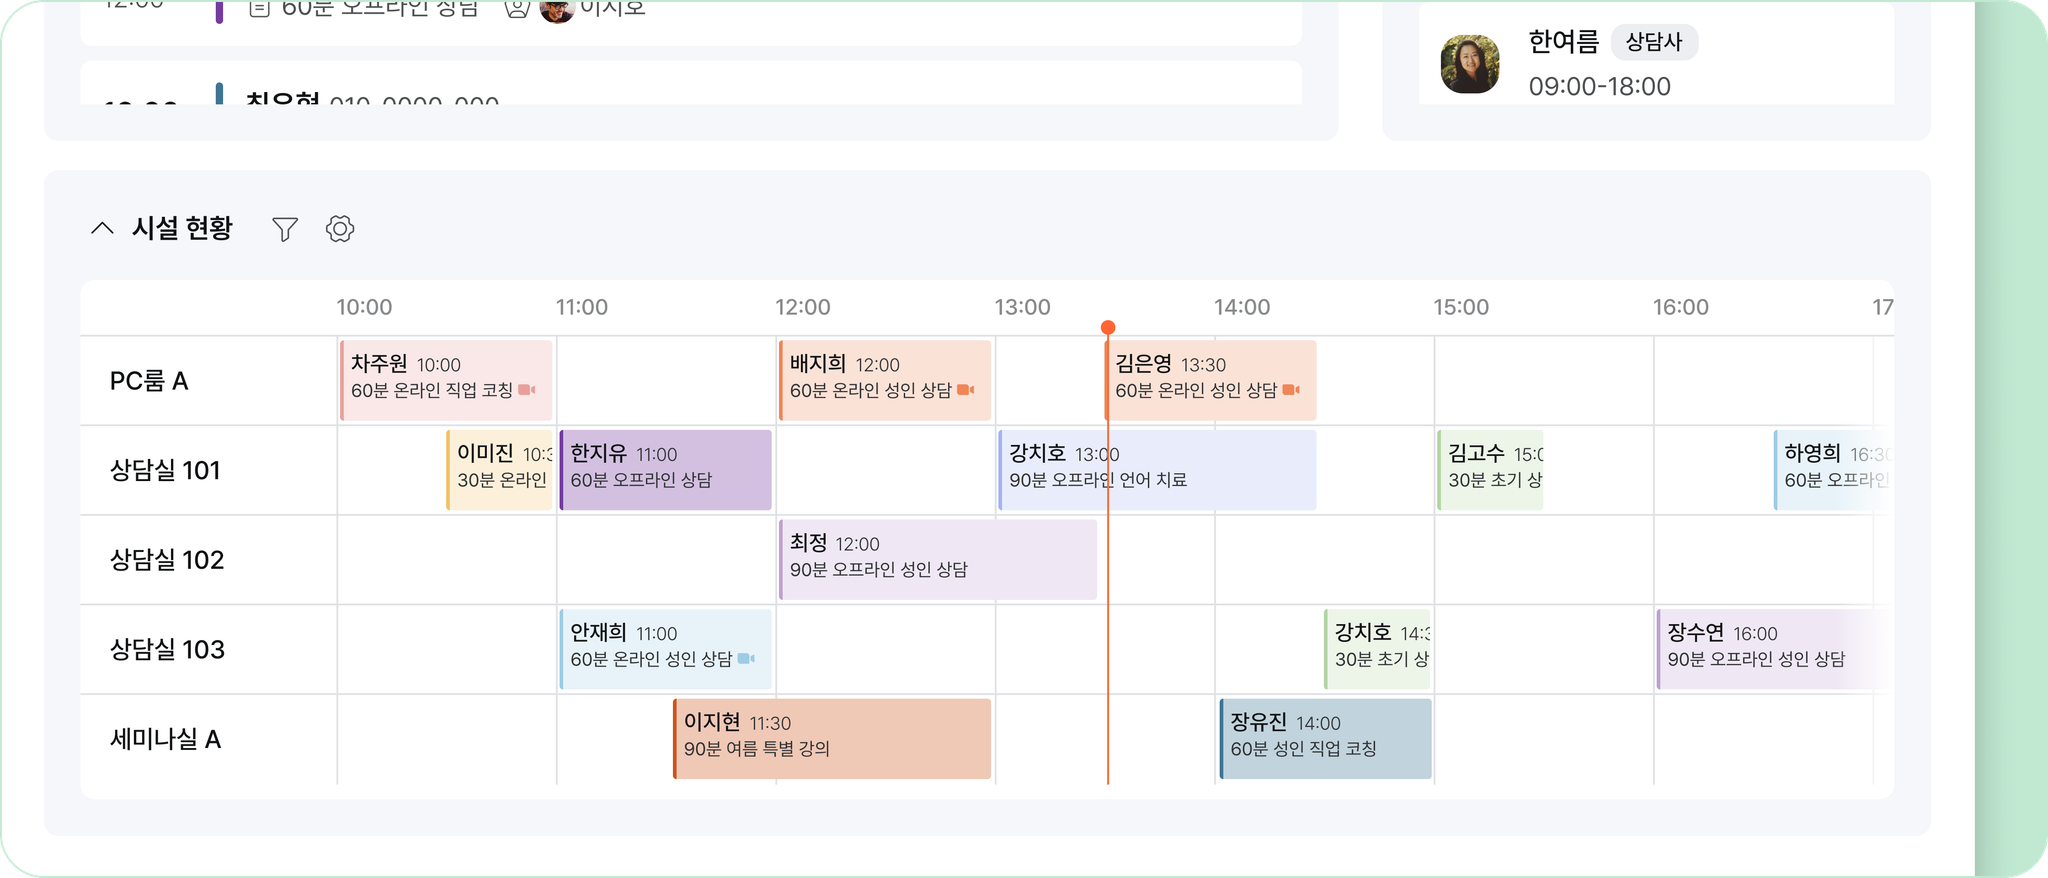This screenshot has width=2048, height=878.
Task: Click video icon on 배지희 12:00 session
Action: tap(966, 390)
